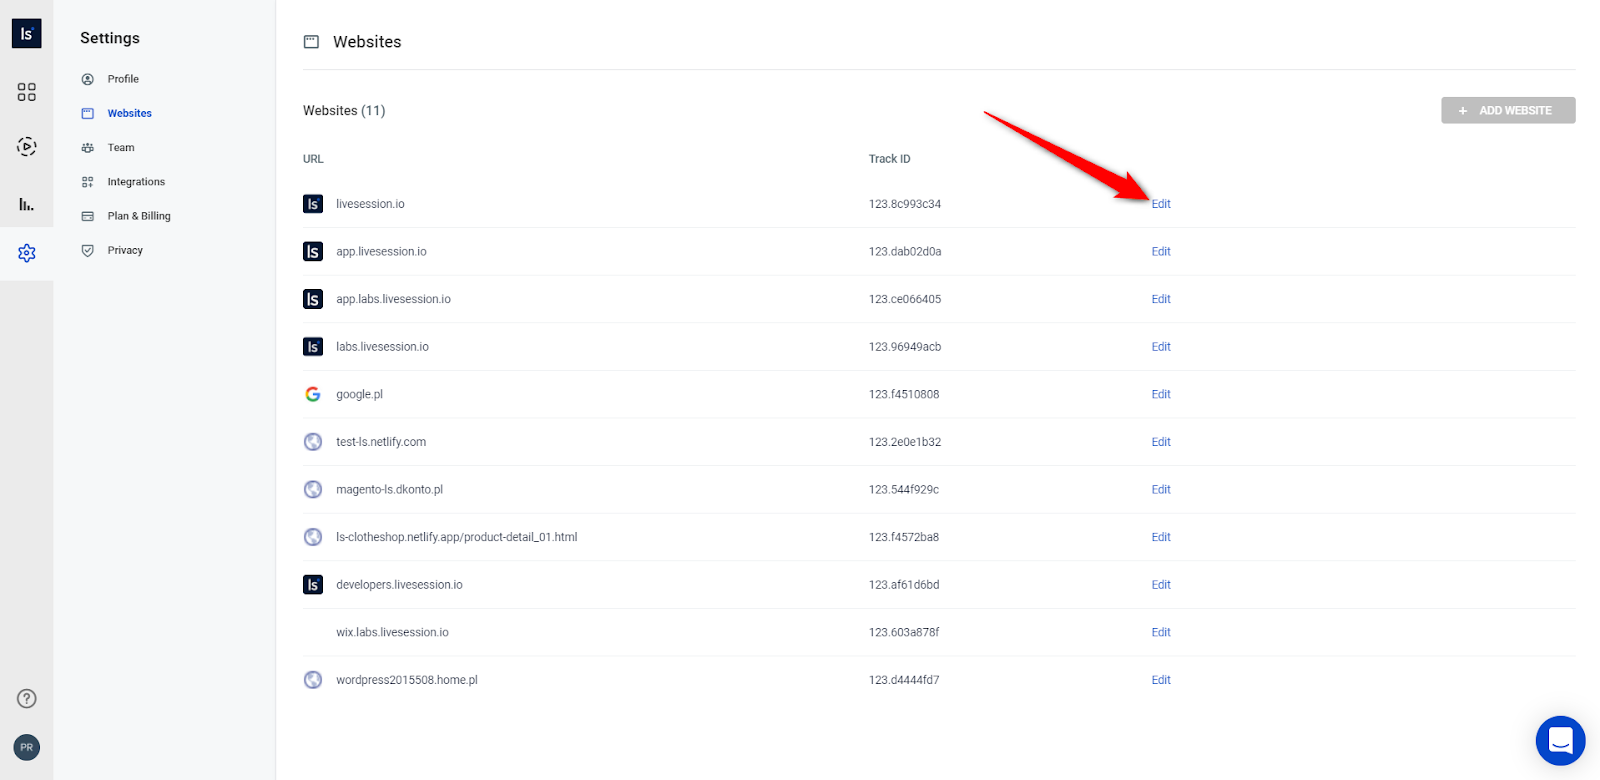This screenshot has height=780, width=1600.
Task: Click the ADD WEBSITE button
Action: 1508,110
